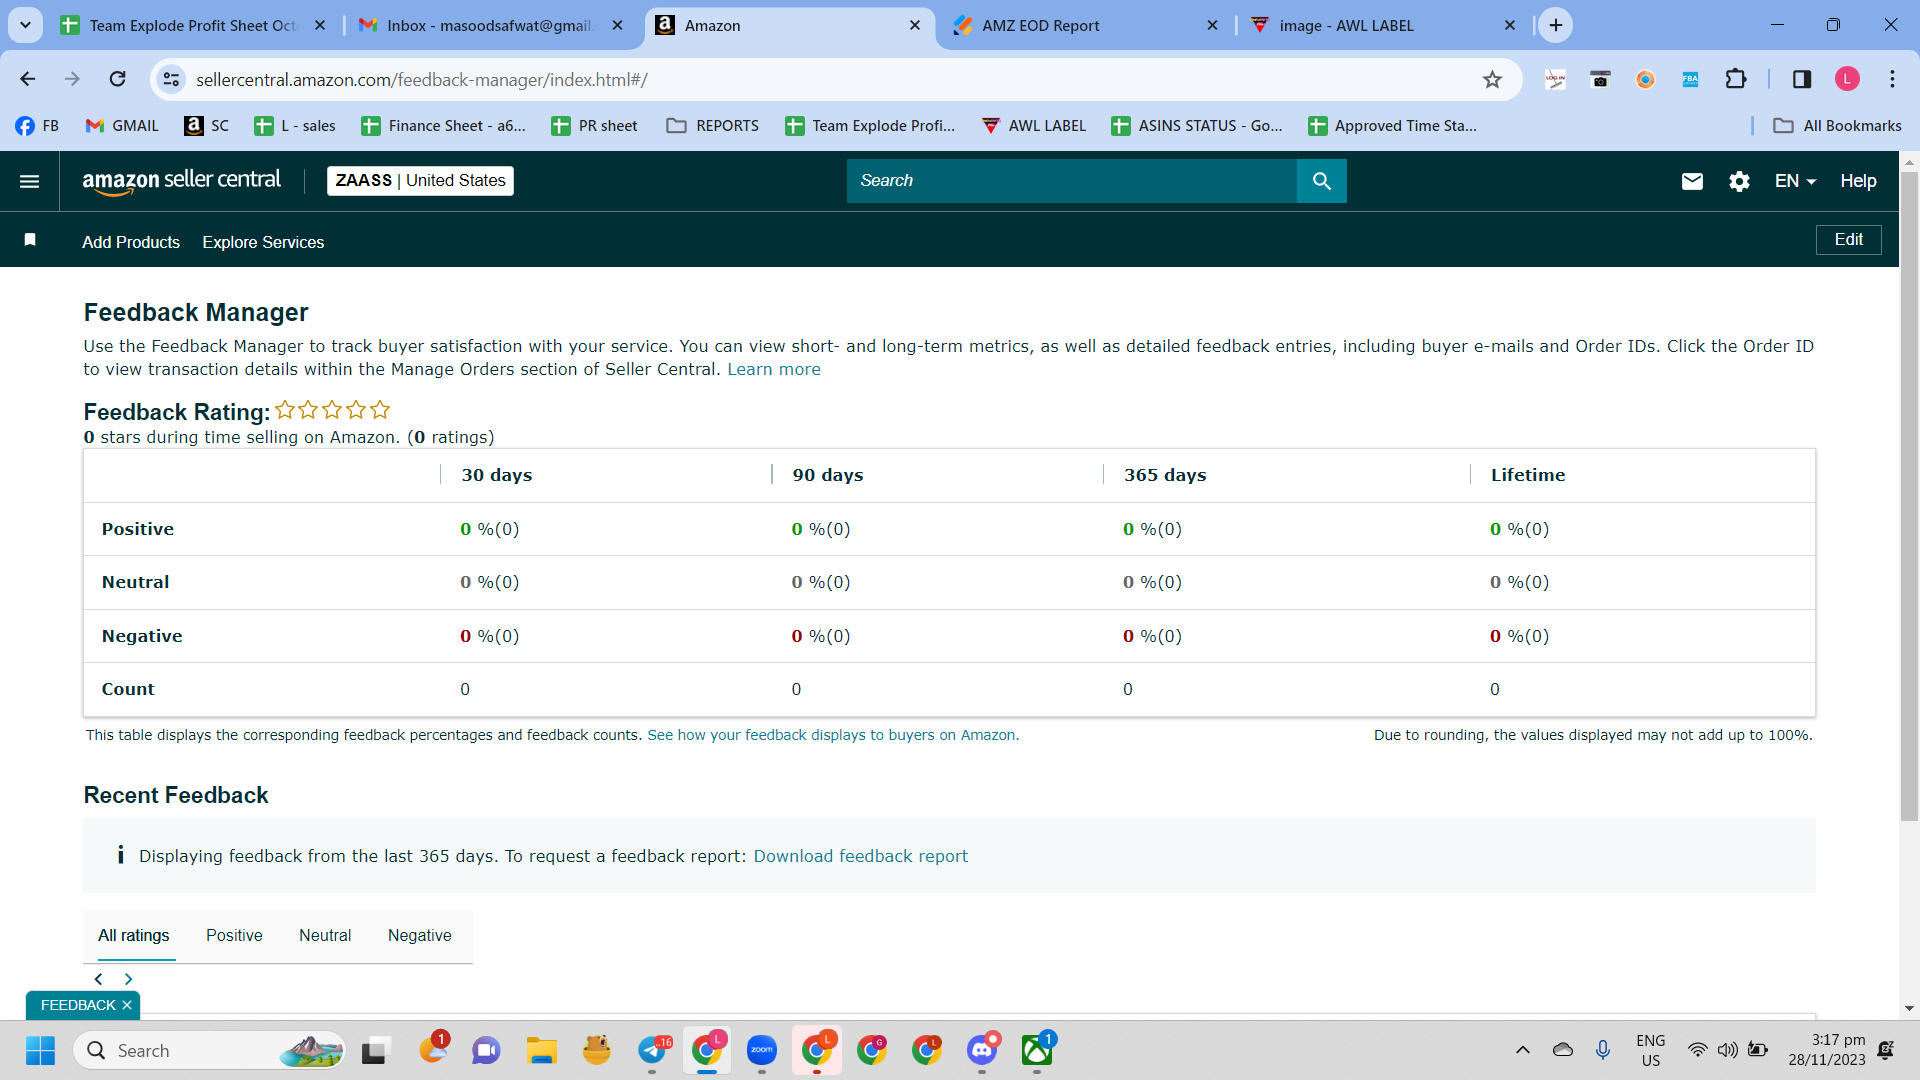Open the settings gear icon

[1739, 181]
